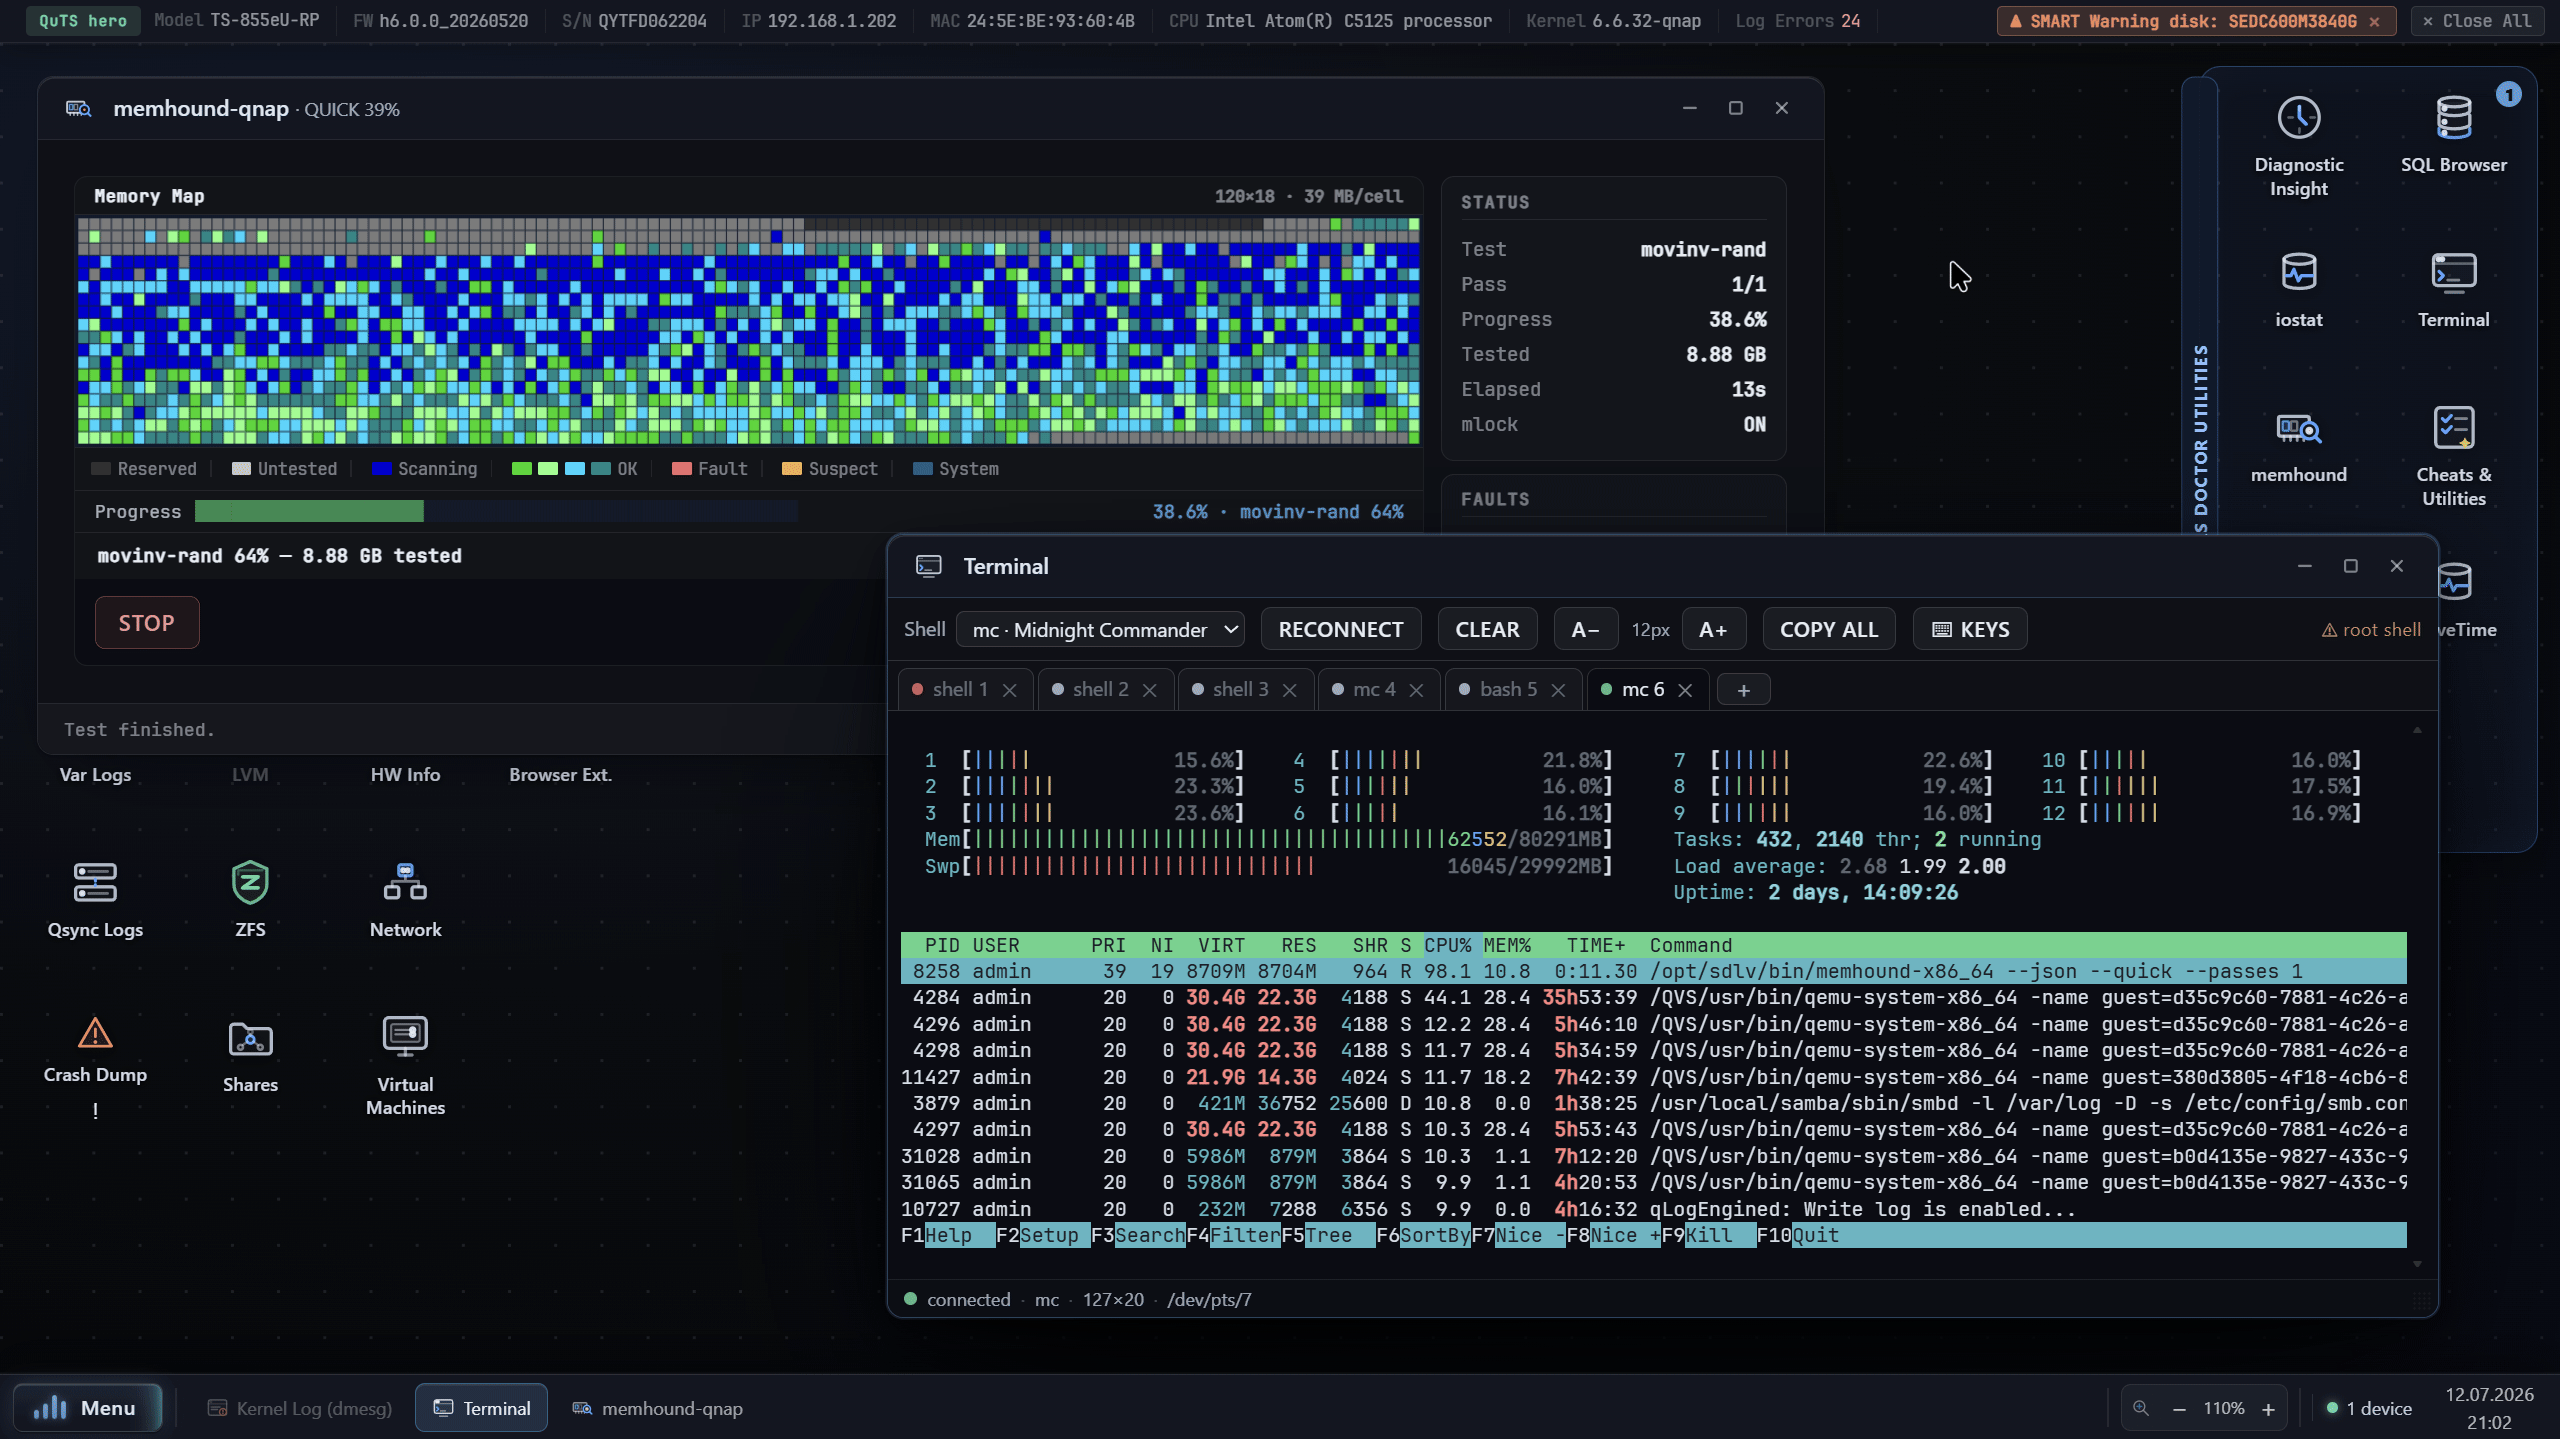Stop the memory test with STOP
2560x1439 pixels.
click(x=147, y=622)
